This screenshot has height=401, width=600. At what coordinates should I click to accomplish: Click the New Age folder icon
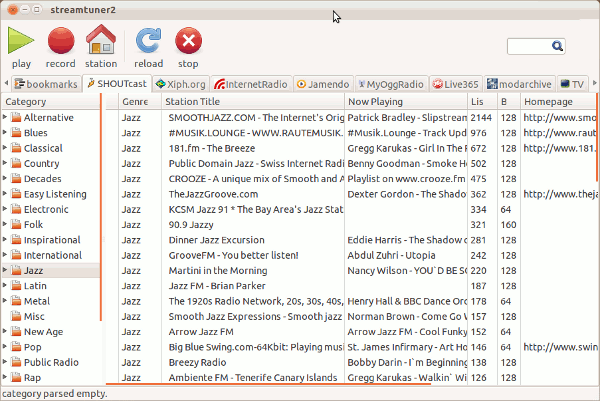pyautogui.click(x=16, y=331)
